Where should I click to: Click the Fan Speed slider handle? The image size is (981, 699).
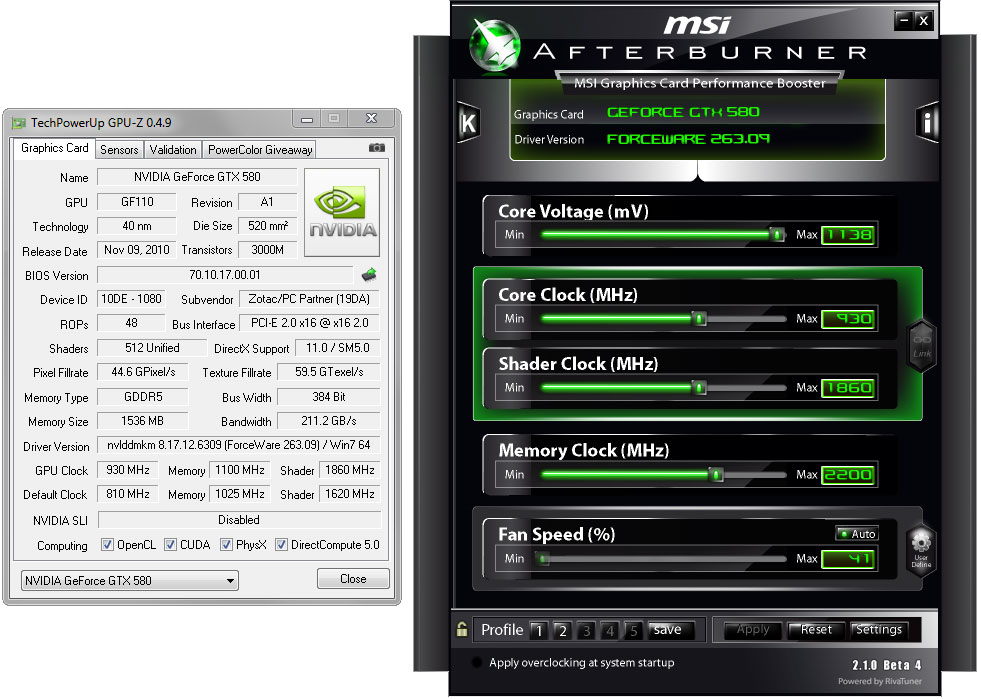pyautogui.click(x=542, y=558)
